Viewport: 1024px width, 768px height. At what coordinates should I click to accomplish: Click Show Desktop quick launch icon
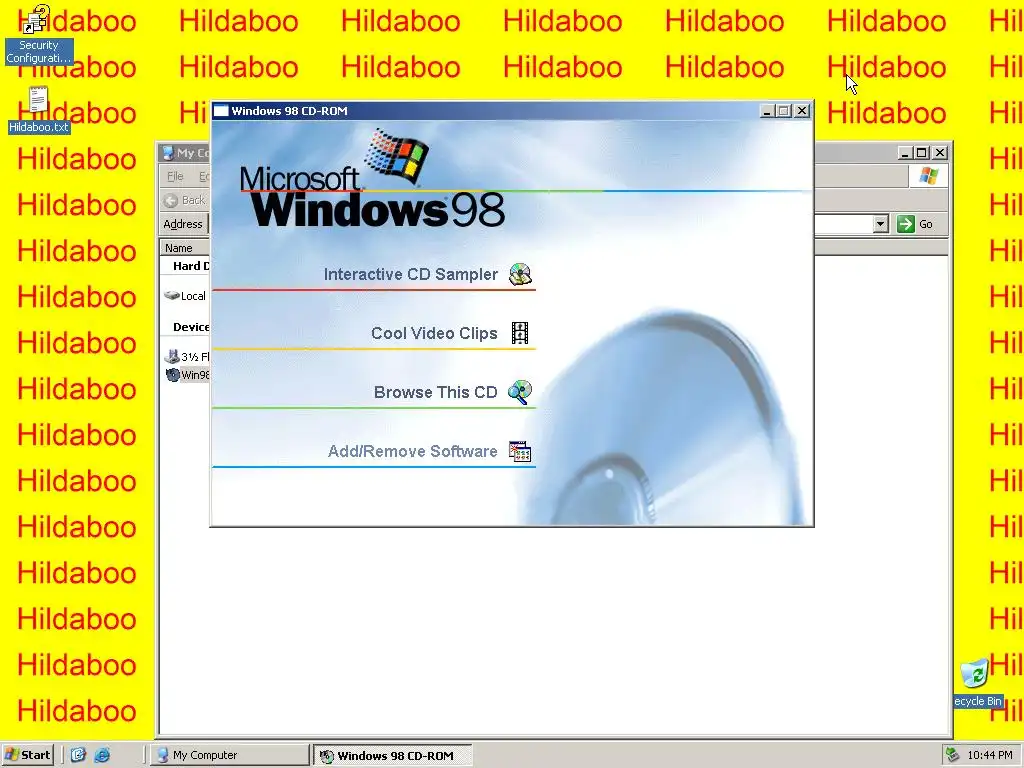pos(78,755)
